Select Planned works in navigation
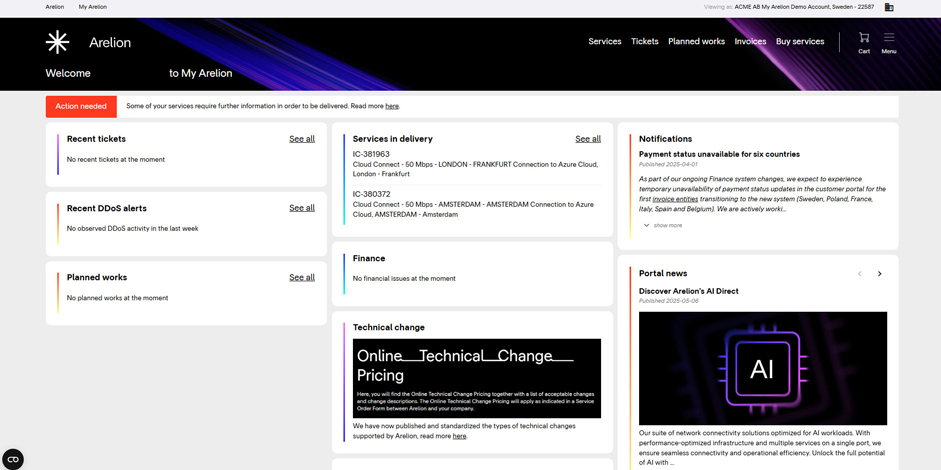 [696, 42]
